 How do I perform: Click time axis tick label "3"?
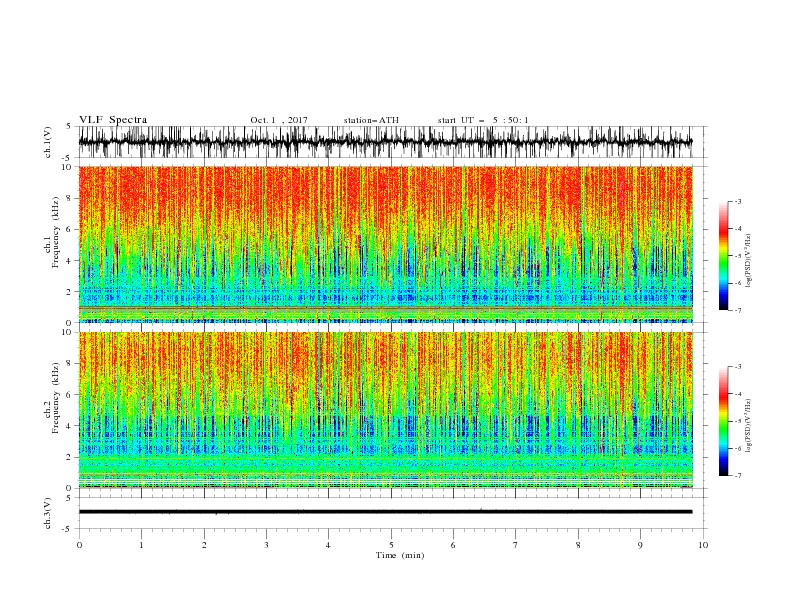pos(266,545)
